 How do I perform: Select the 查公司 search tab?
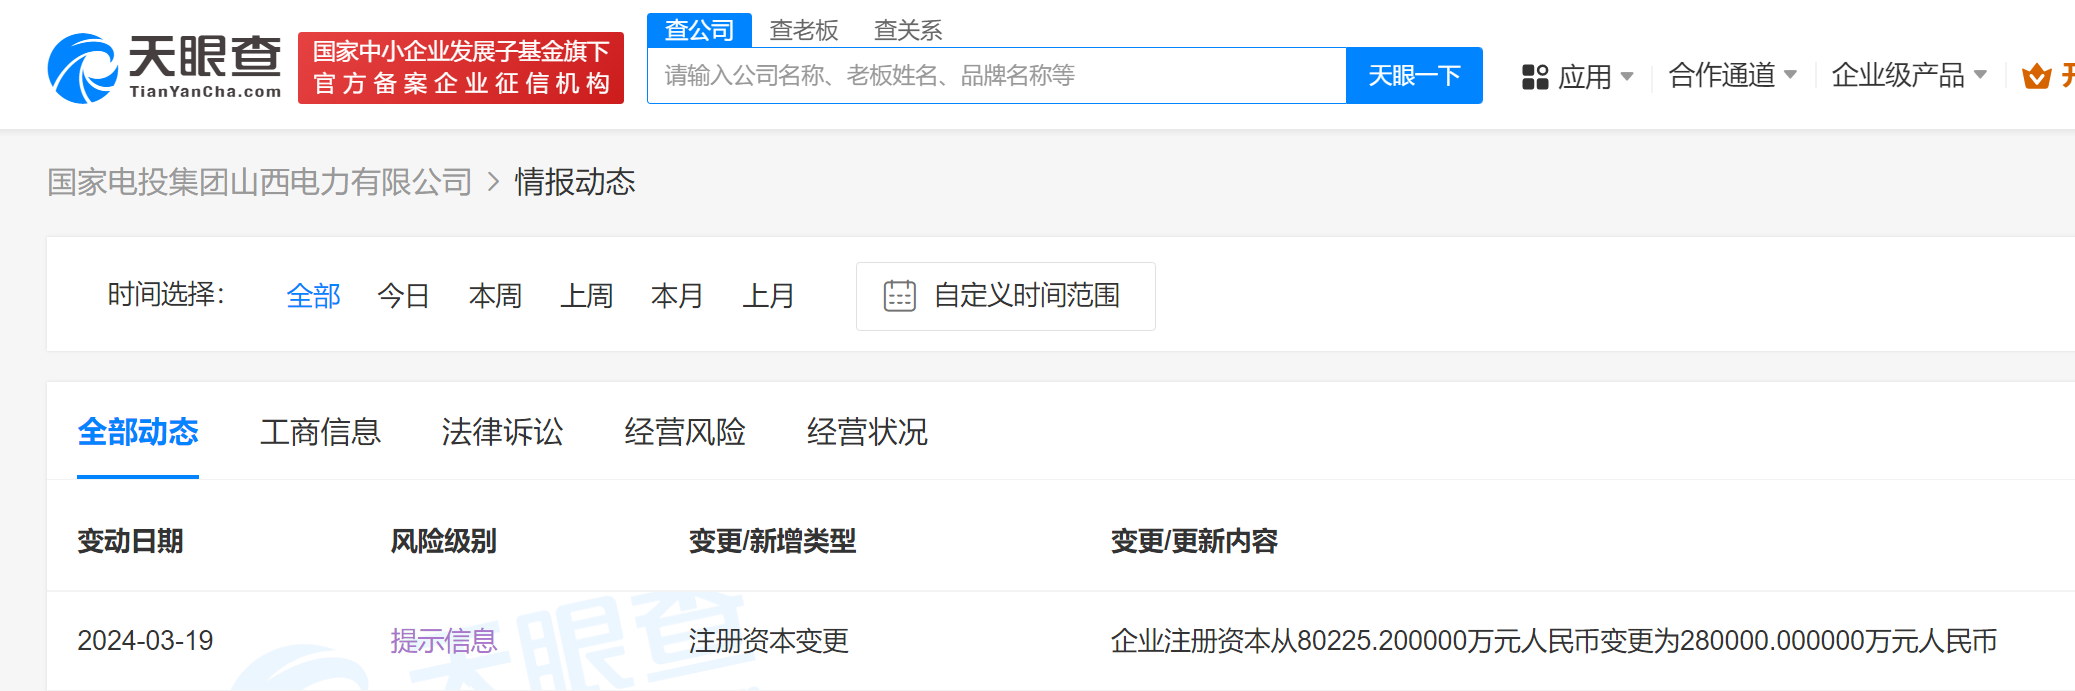click(x=699, y=30)
